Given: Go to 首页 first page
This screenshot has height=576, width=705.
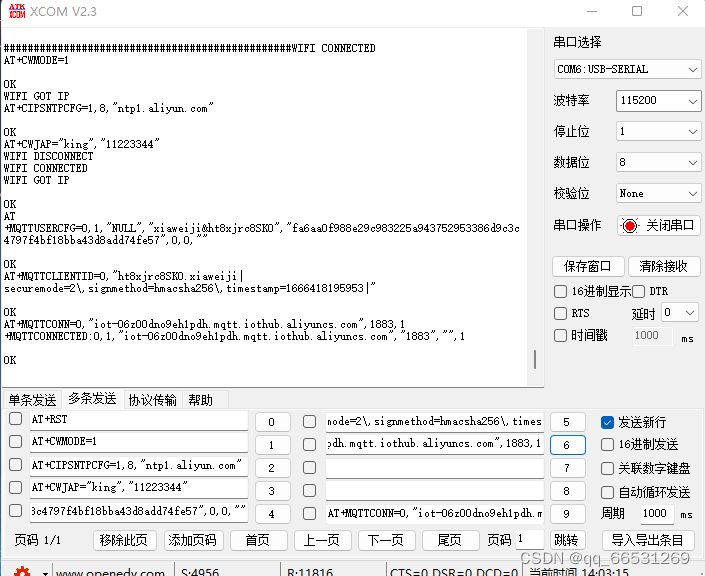Looking at the screenshot, I should click(x=258, y=540).
